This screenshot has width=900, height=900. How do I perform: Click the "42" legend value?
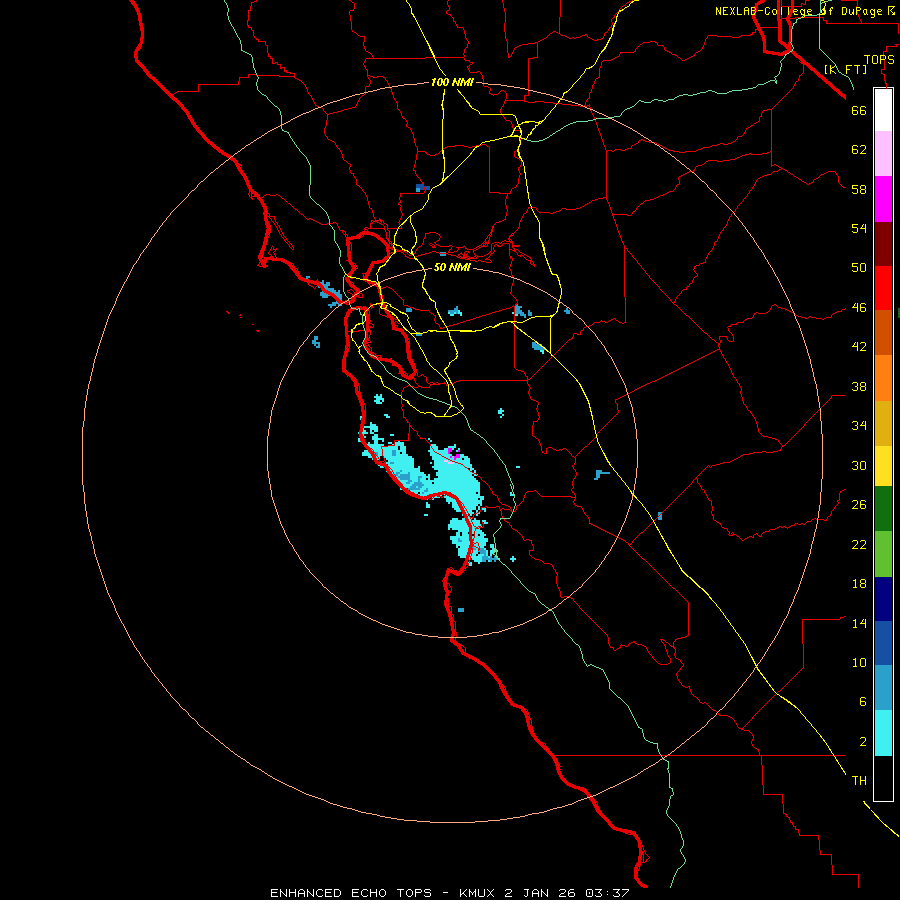coord(859,347)
